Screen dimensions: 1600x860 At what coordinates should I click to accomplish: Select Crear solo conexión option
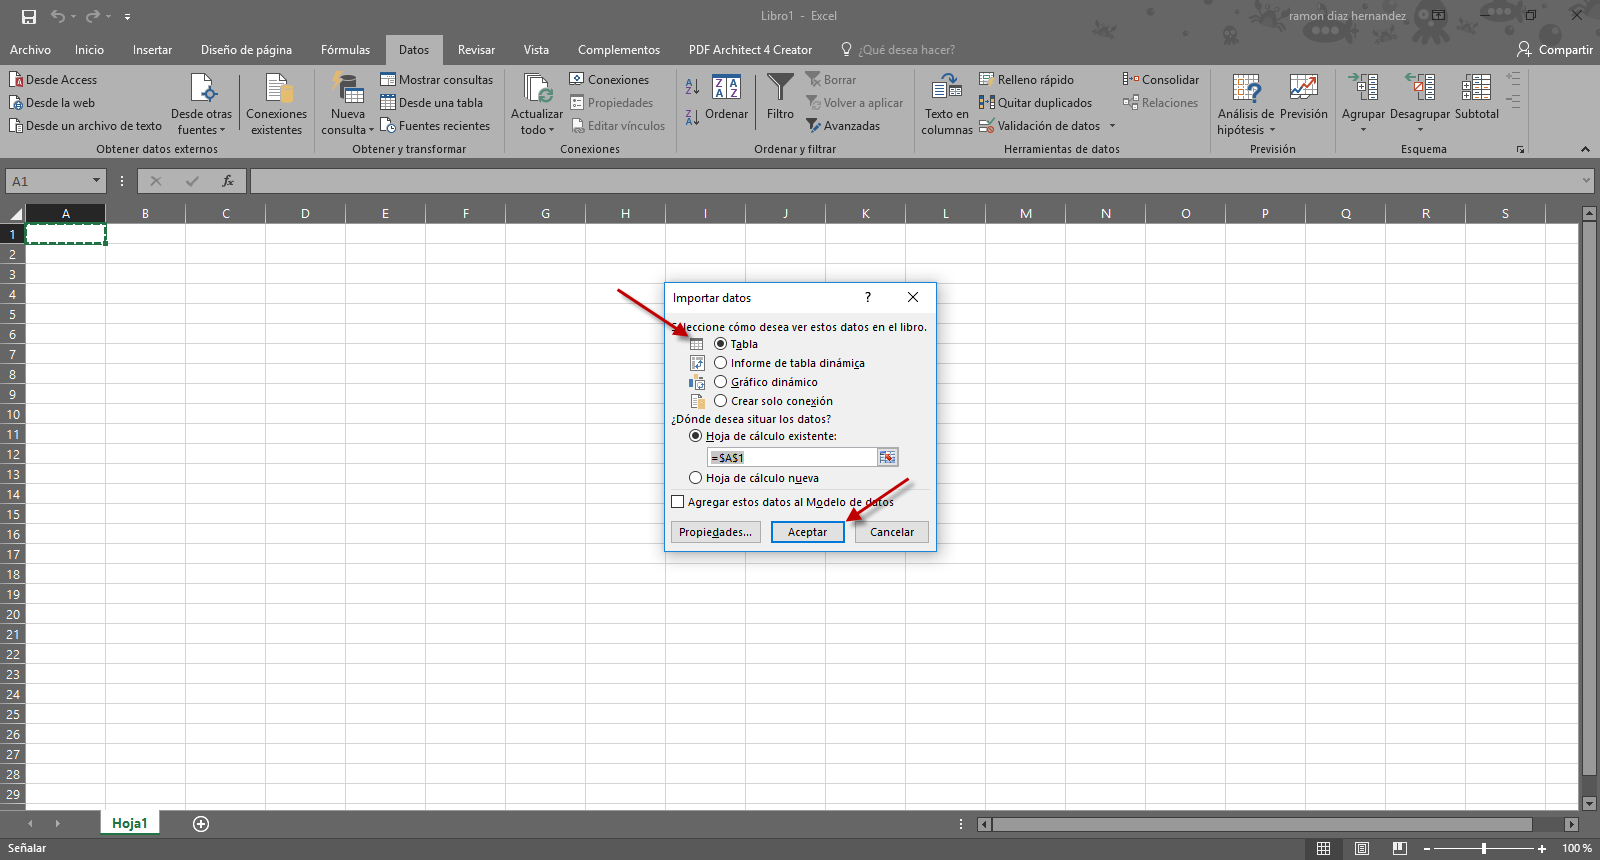(720, 401)
